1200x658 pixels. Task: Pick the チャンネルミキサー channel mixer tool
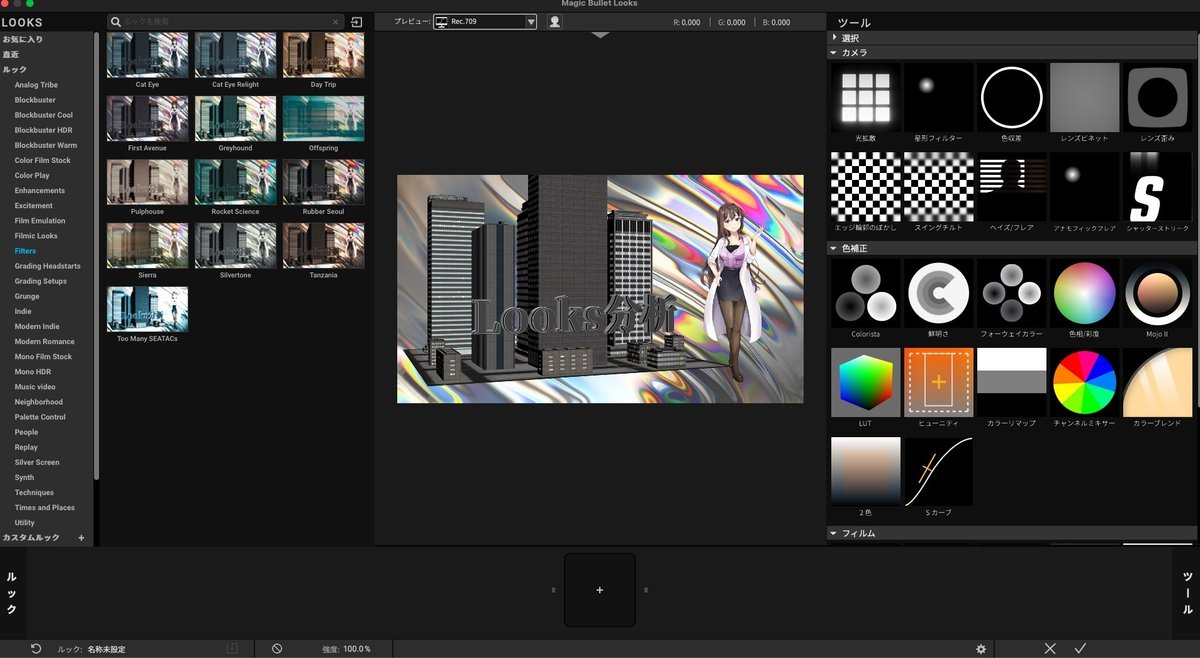(1085, 382)
